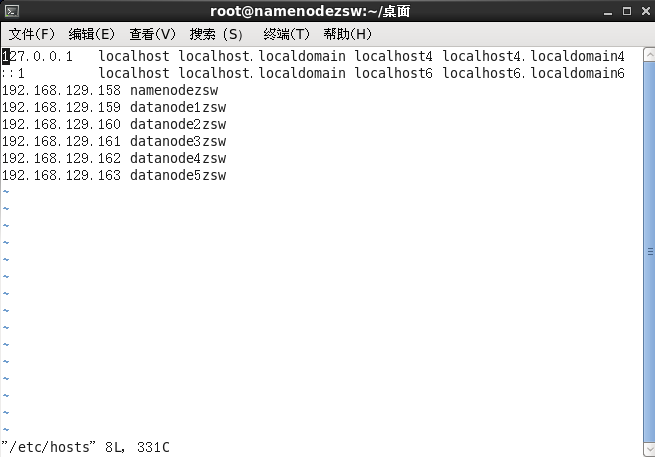Minimize the terminal window
The height and width of the screenshot is (457, 655).
[608, 12]
